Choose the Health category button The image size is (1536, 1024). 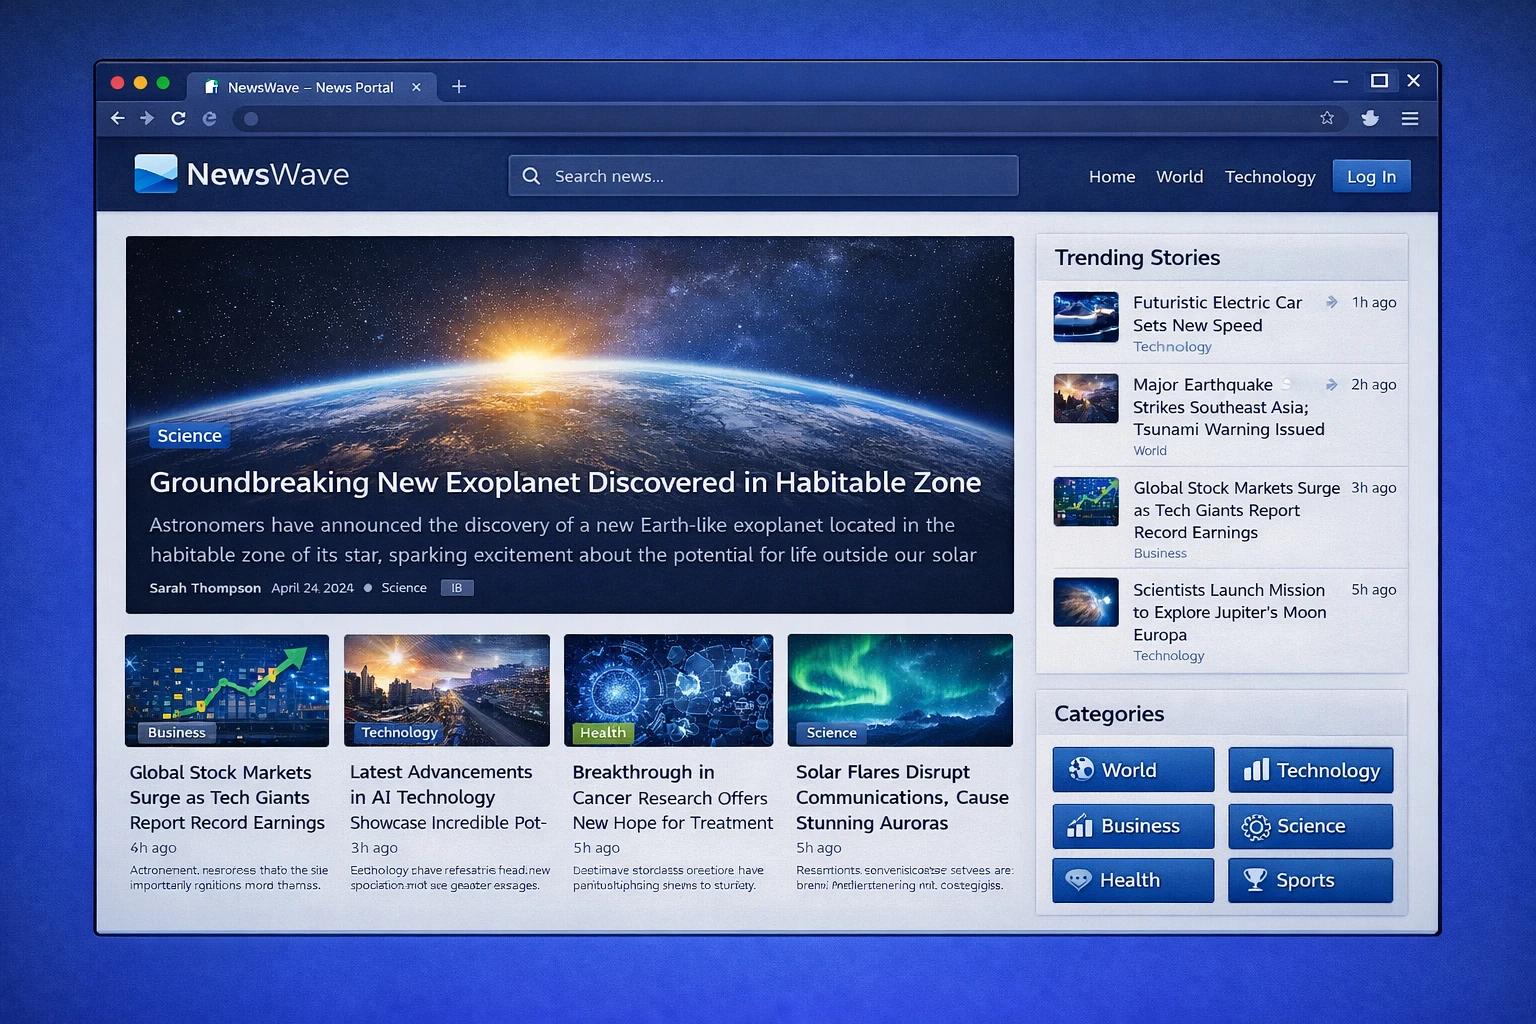point(1133,880)
